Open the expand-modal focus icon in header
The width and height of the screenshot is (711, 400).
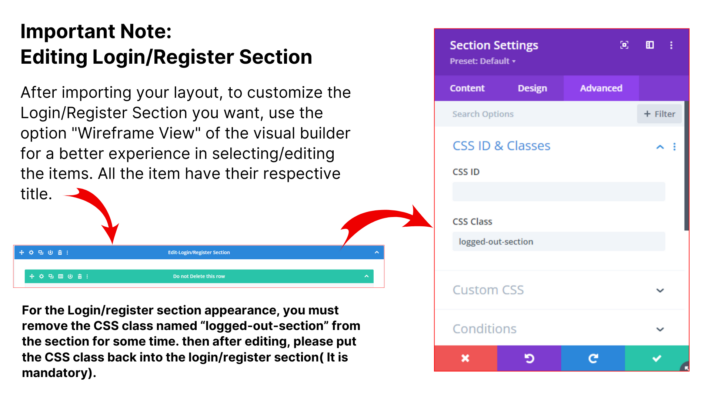tap(624, 45)
